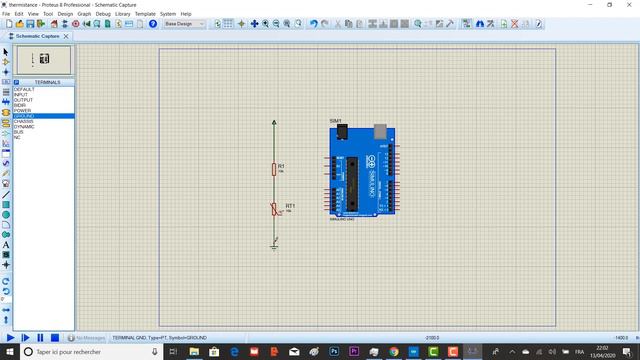The width and height of the screenshot is (640, 360).
Task: Select the Buses Mode tool
Action: (x=6, y=102)
